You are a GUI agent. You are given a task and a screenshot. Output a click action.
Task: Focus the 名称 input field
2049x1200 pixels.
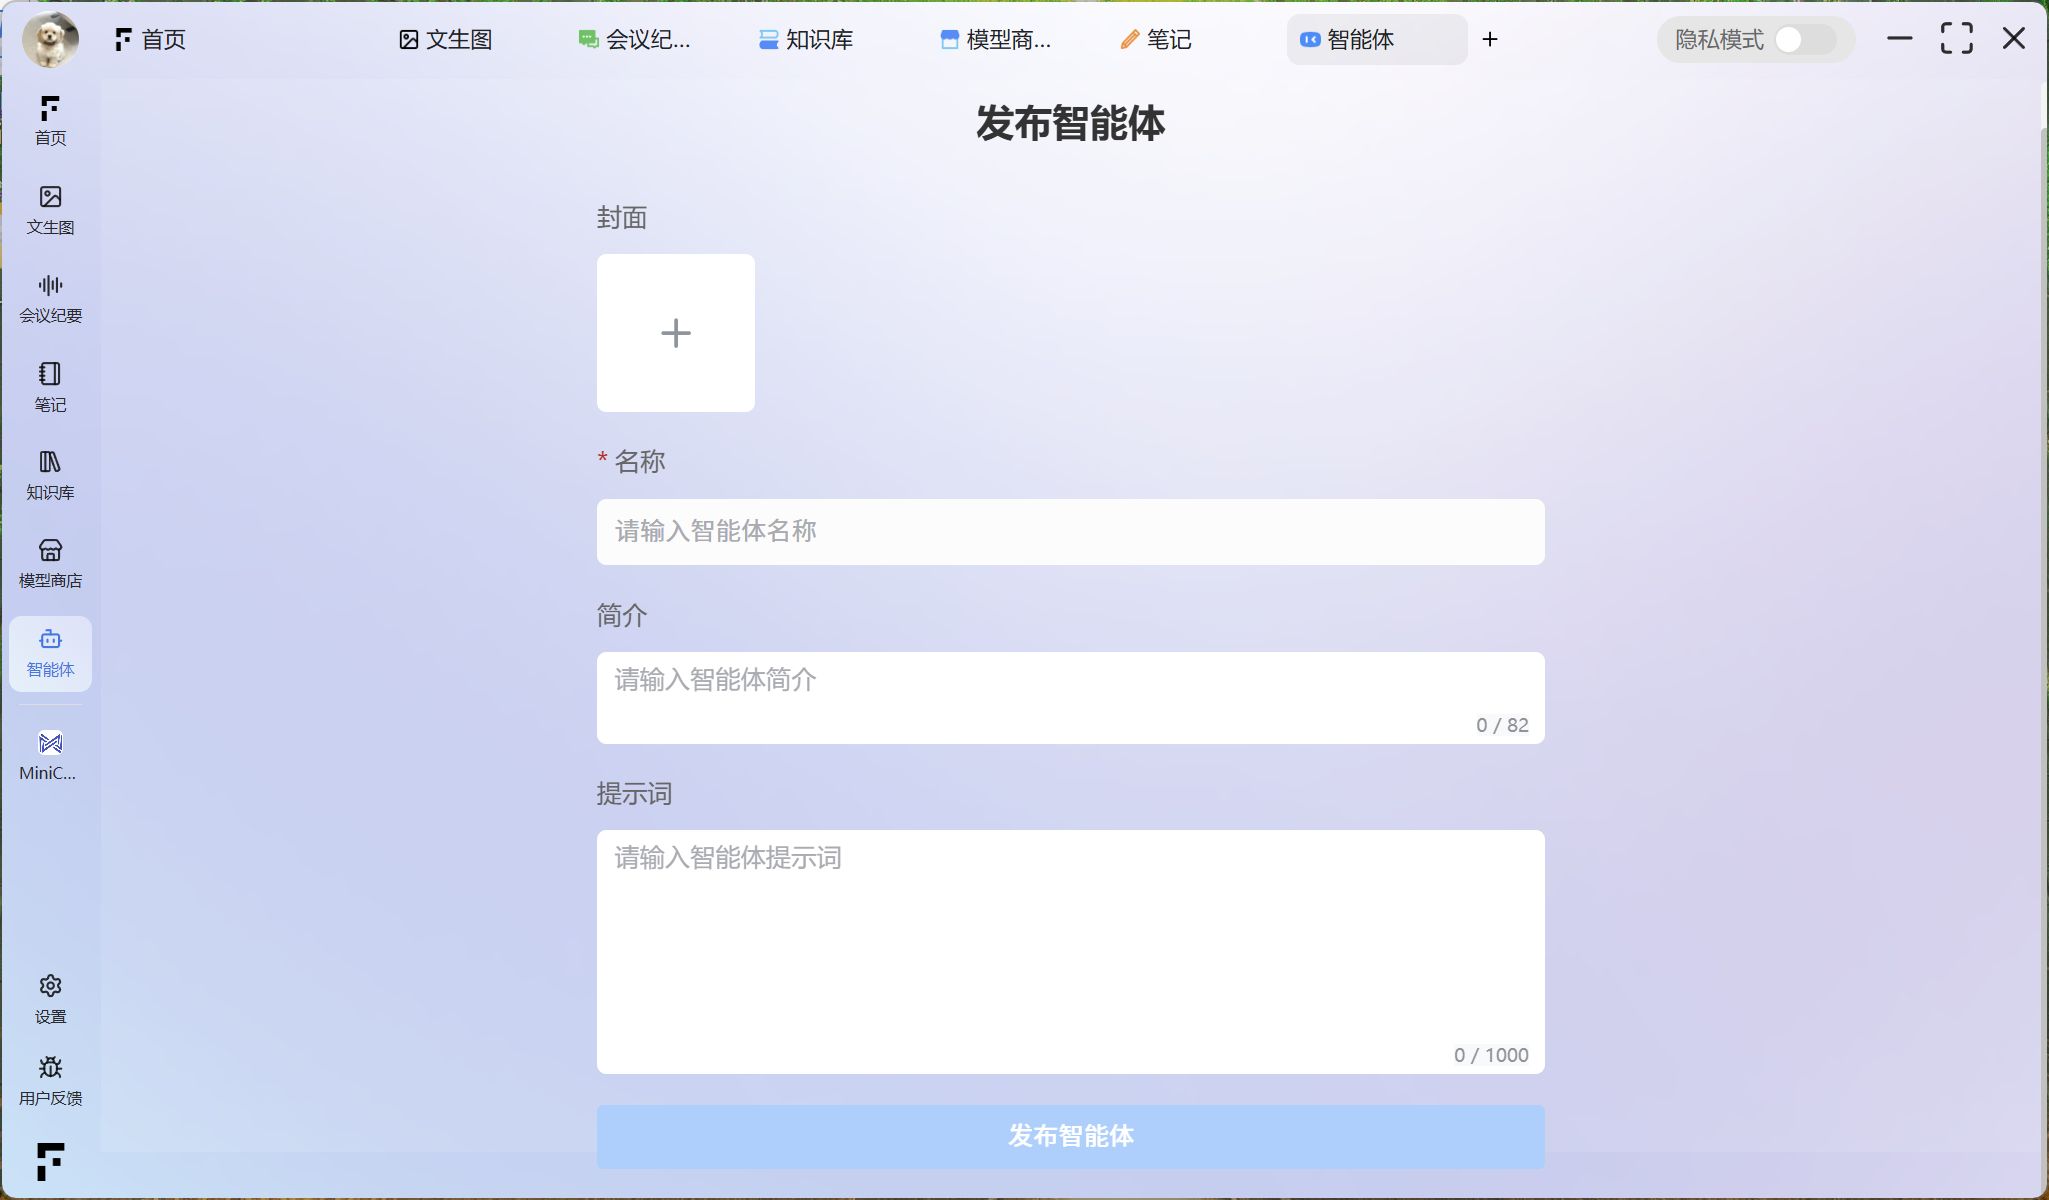[1070, 532]
